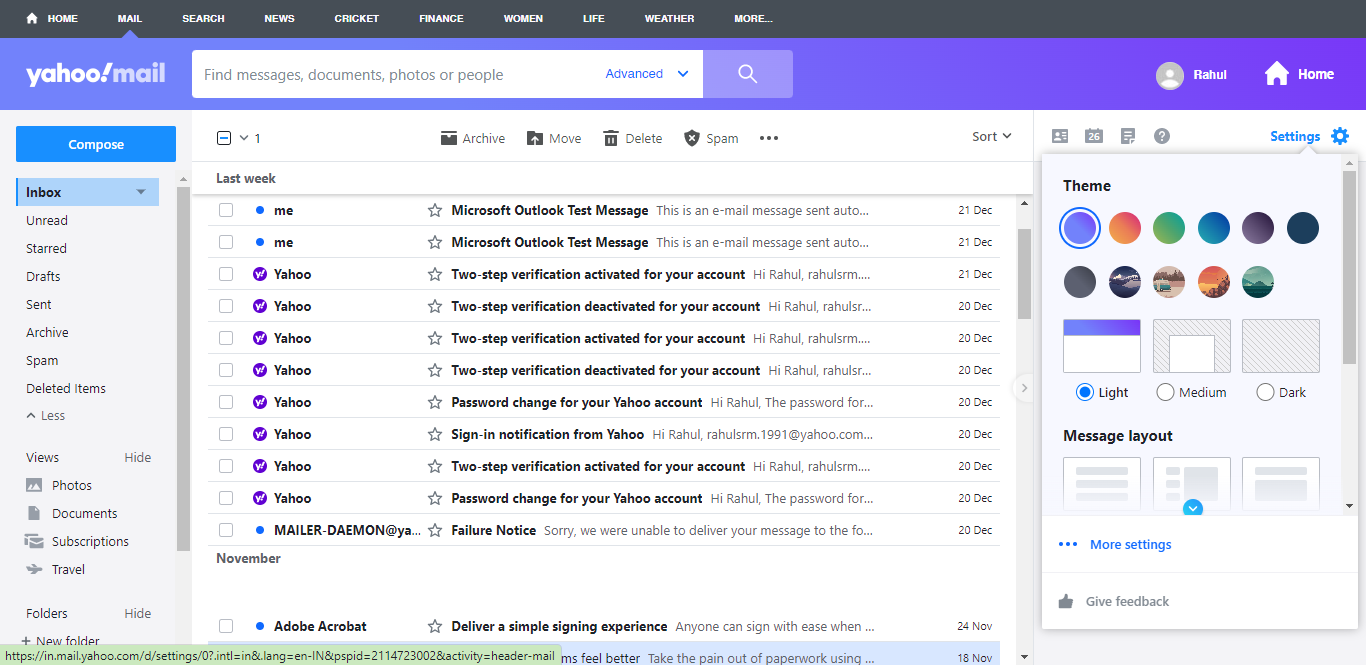Collapse folder list with Less
The height and width of the screenshot is (665, 1366).
coord(46,416)
